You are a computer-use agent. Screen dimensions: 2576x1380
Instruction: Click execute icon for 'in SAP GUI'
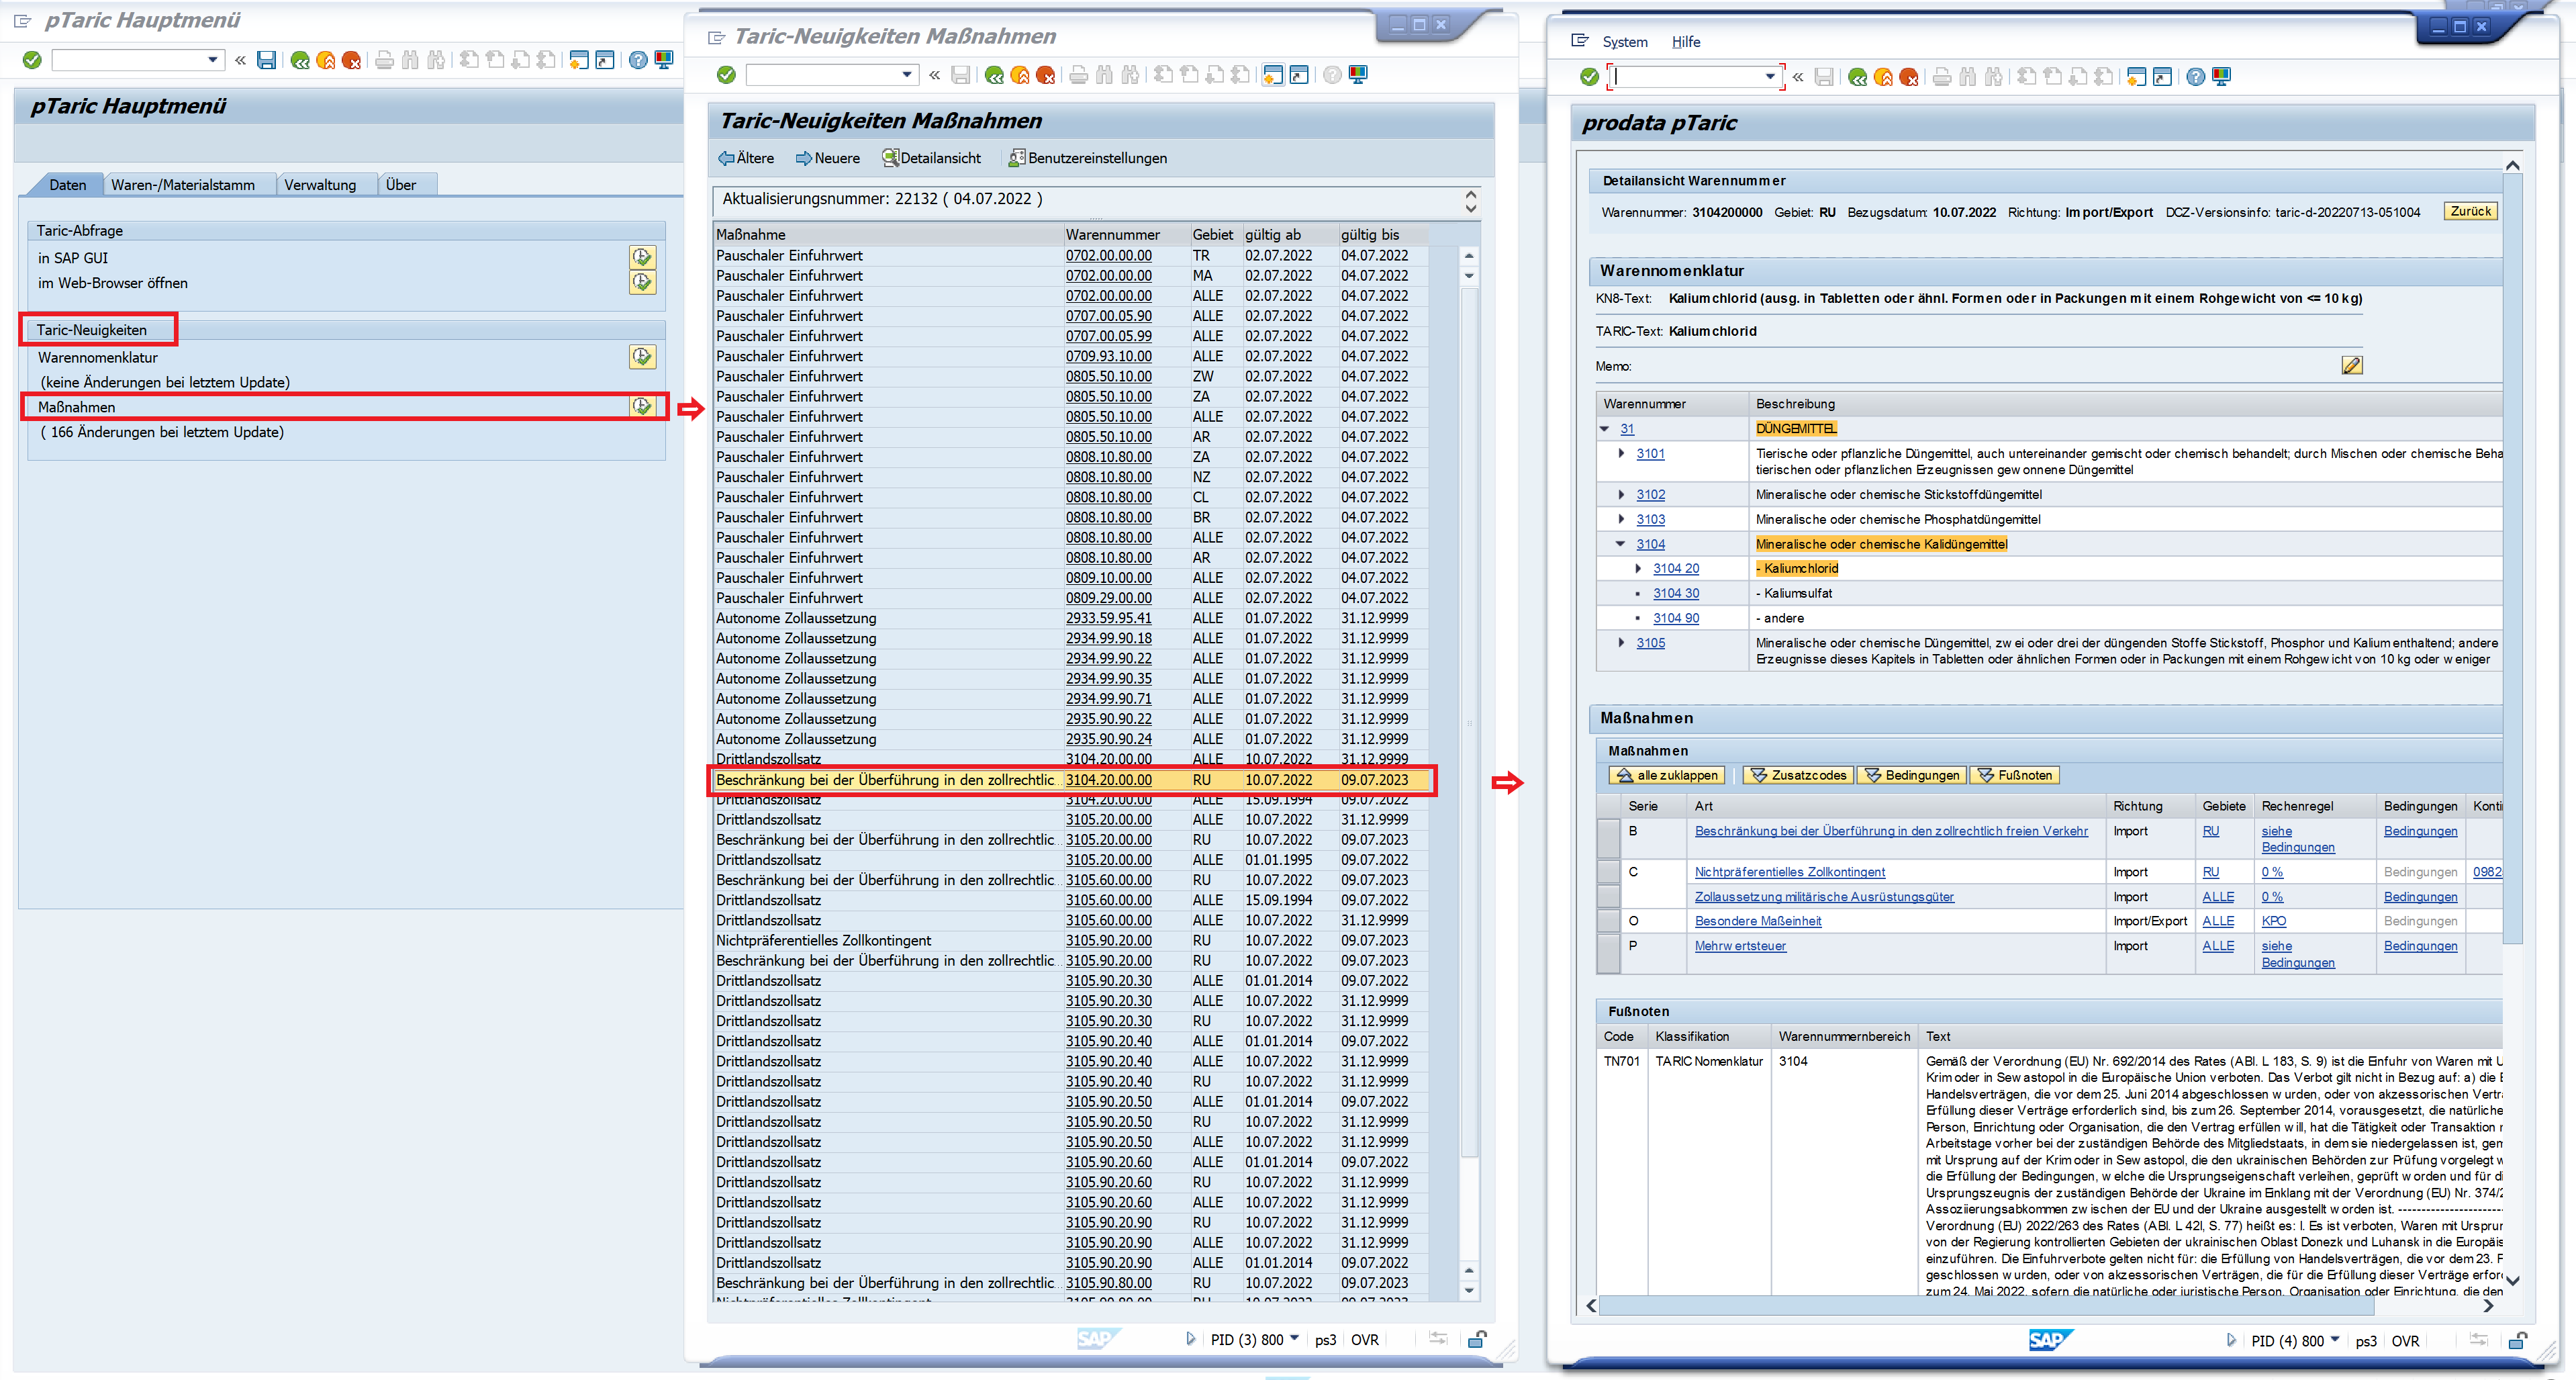pos(641,257)
